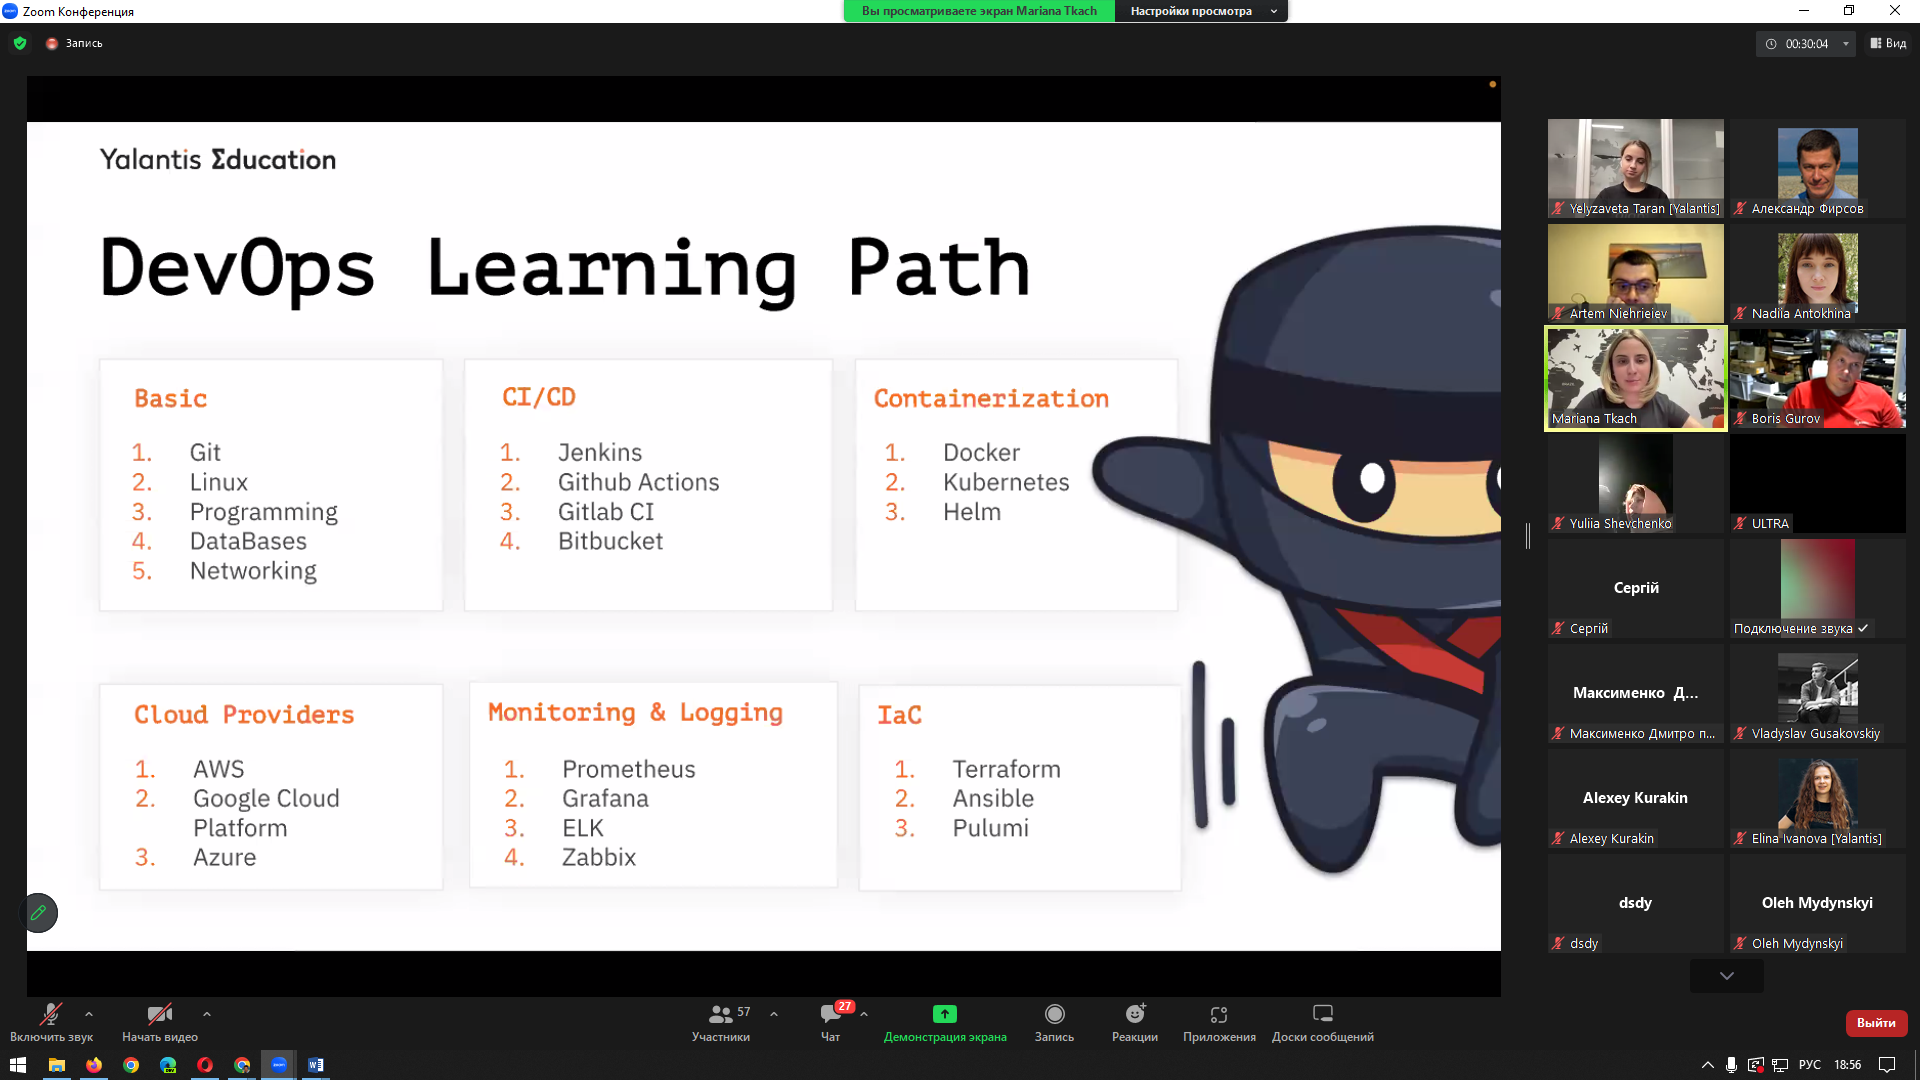Select Artem Niehrieiev video thumbnail
This screenshot has height=1080, width=1920.
[1636, 273]
